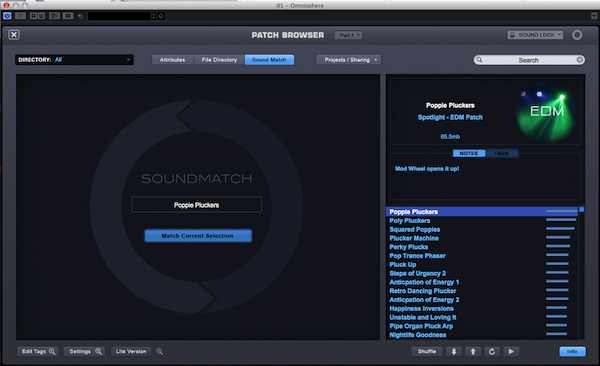The image size is (600, 366).
Task: Click the Settings button in bottom bar
Action: click(85, 351)
